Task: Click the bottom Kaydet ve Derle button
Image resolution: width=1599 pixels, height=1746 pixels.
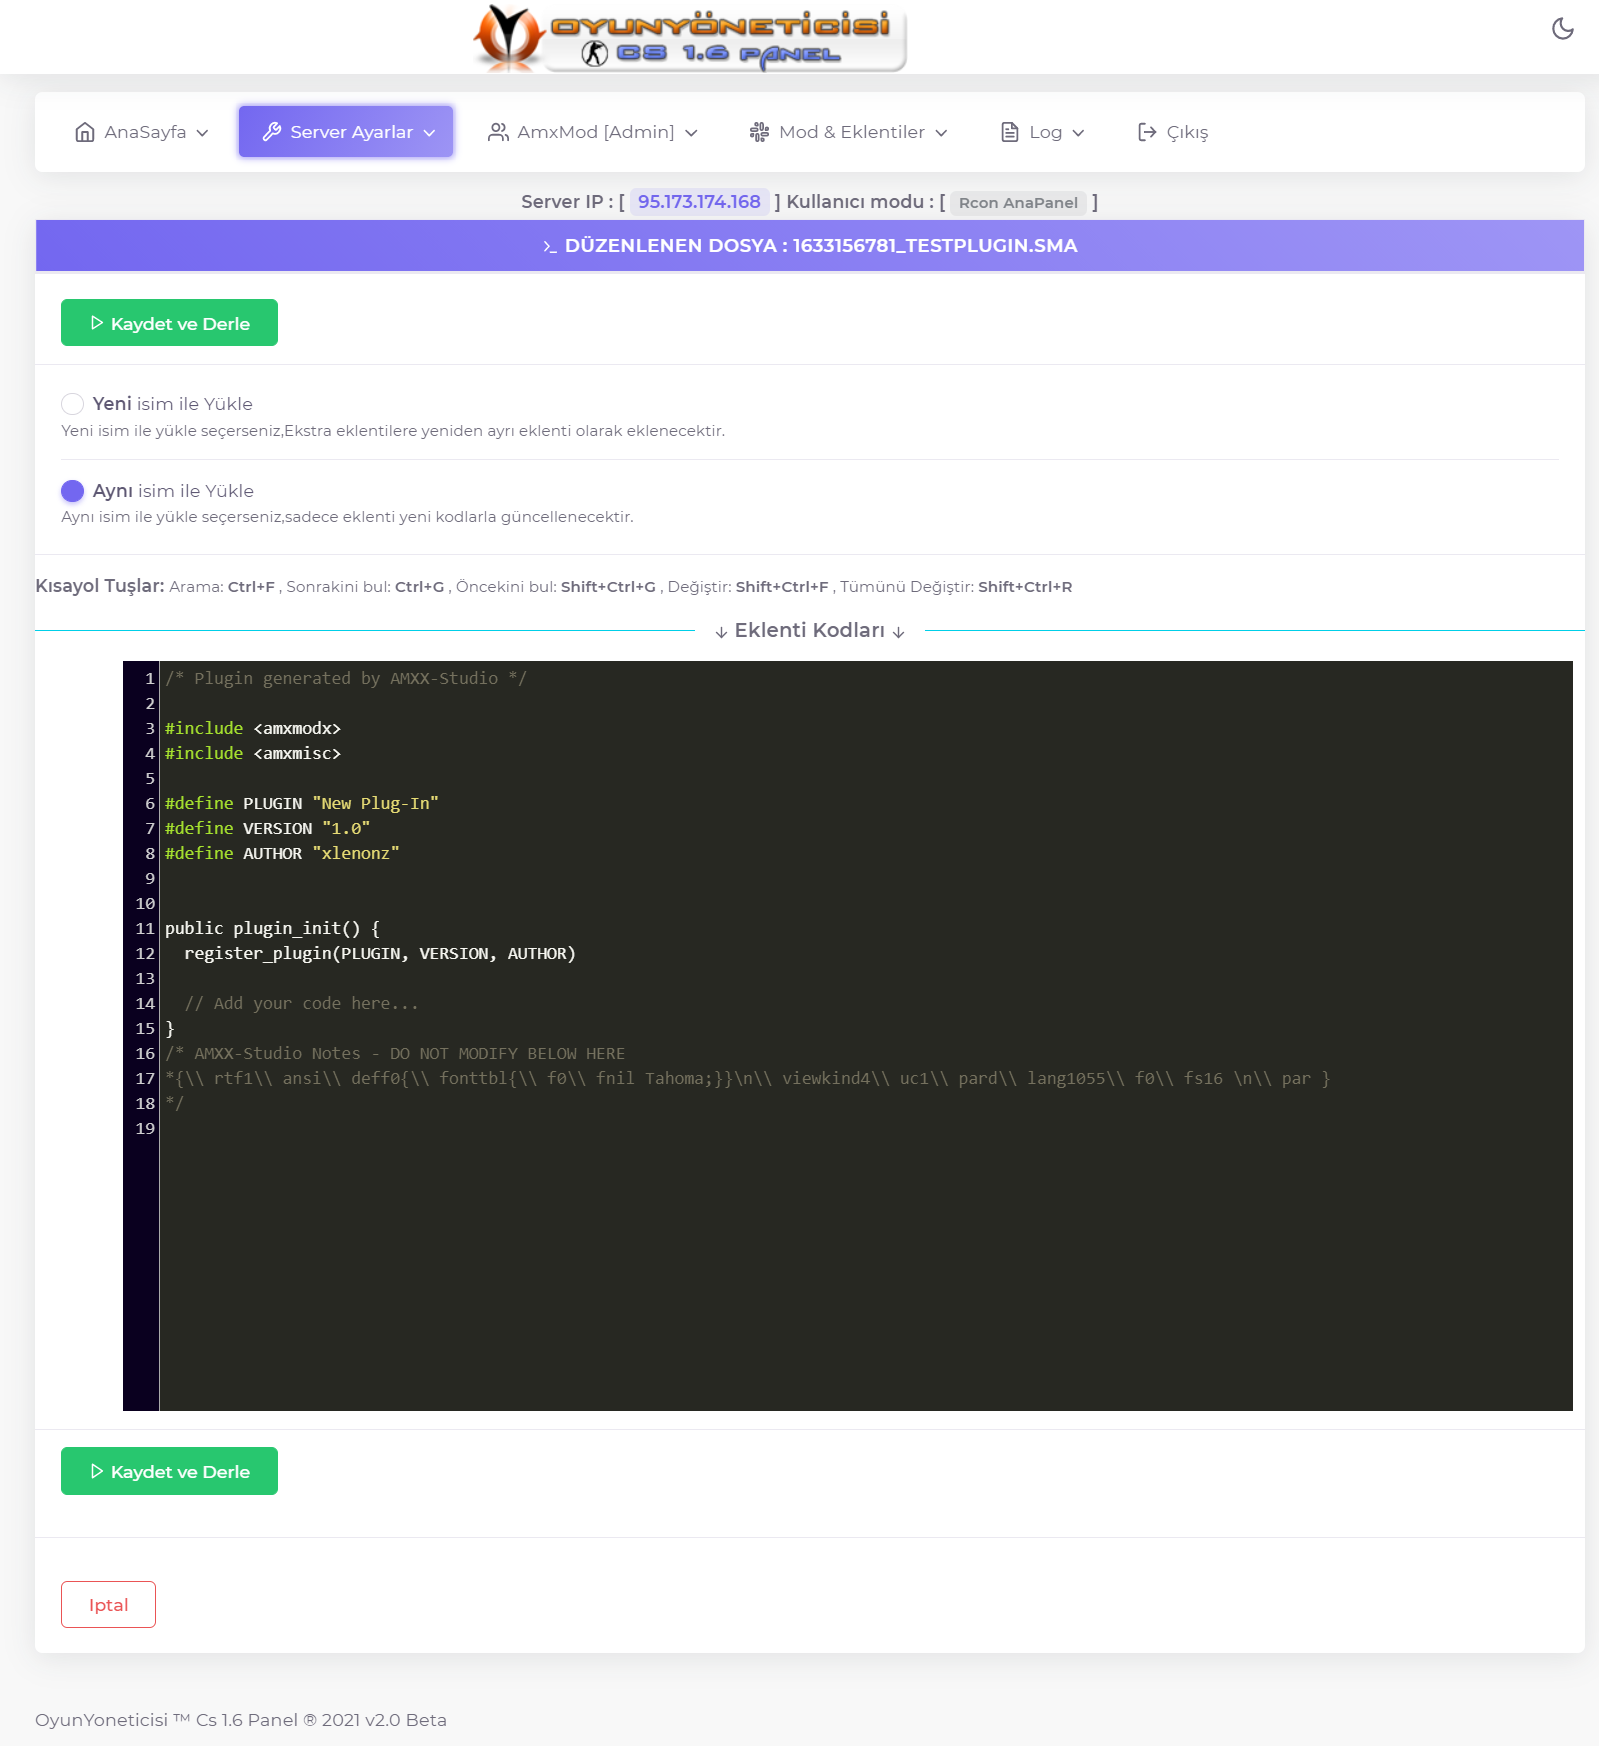Action: [x=169, y=1471]
